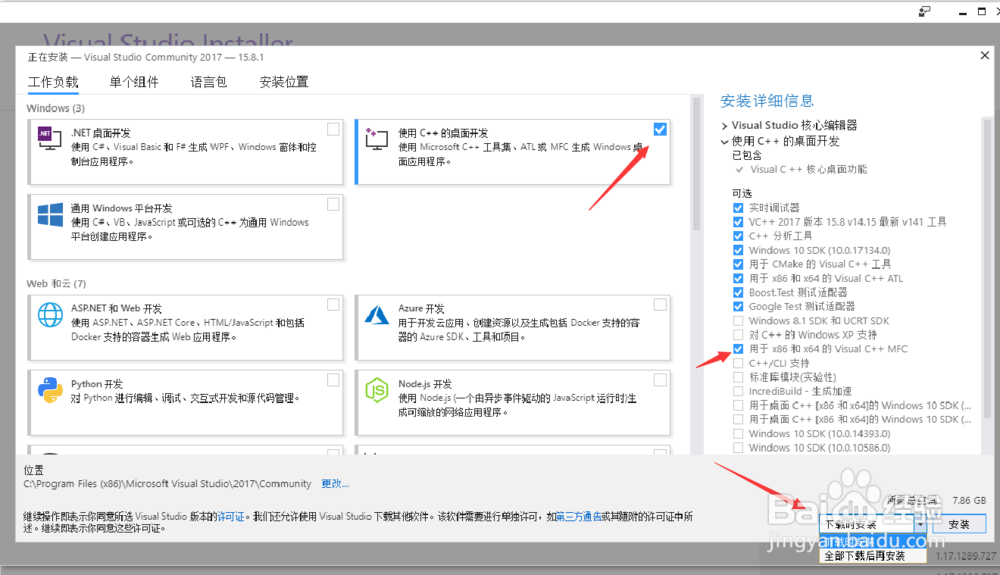The width and height of the screenshot is (1000, 575).
Task: Uncheck the Visual C++ MFC option
Action: coord(738,349)
